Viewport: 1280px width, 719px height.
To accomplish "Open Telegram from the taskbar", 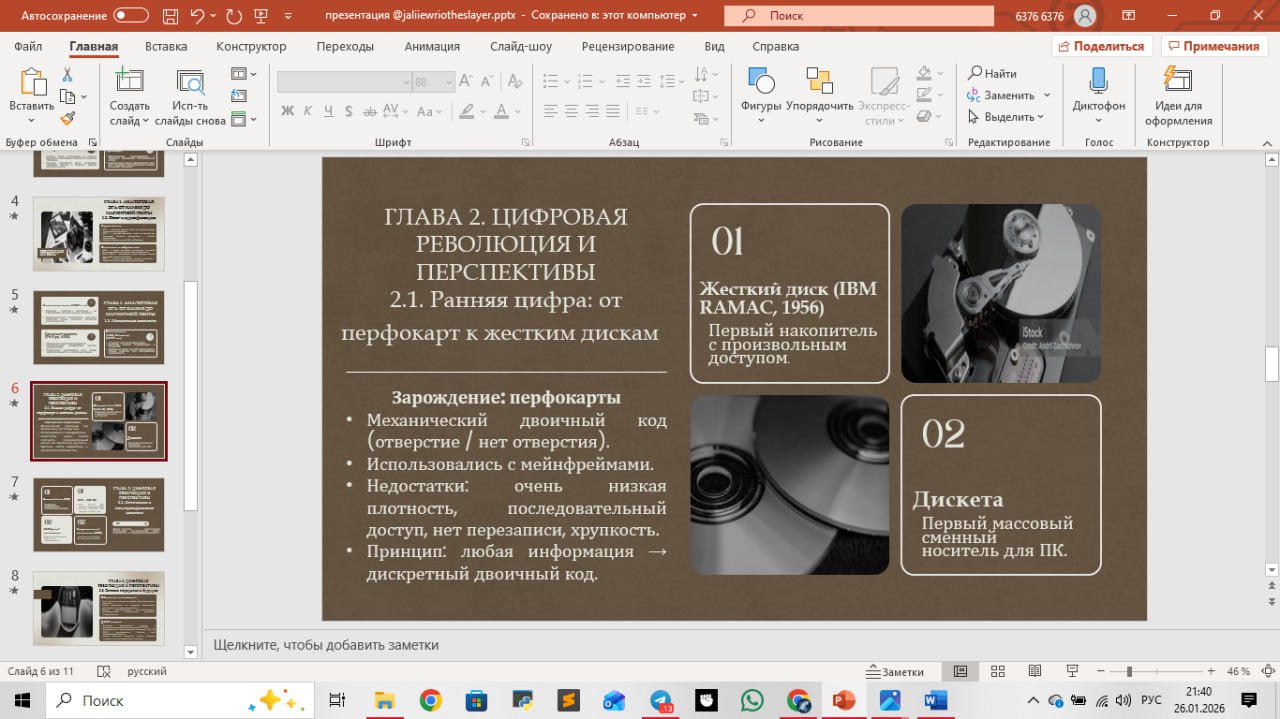I will point(660,701).
